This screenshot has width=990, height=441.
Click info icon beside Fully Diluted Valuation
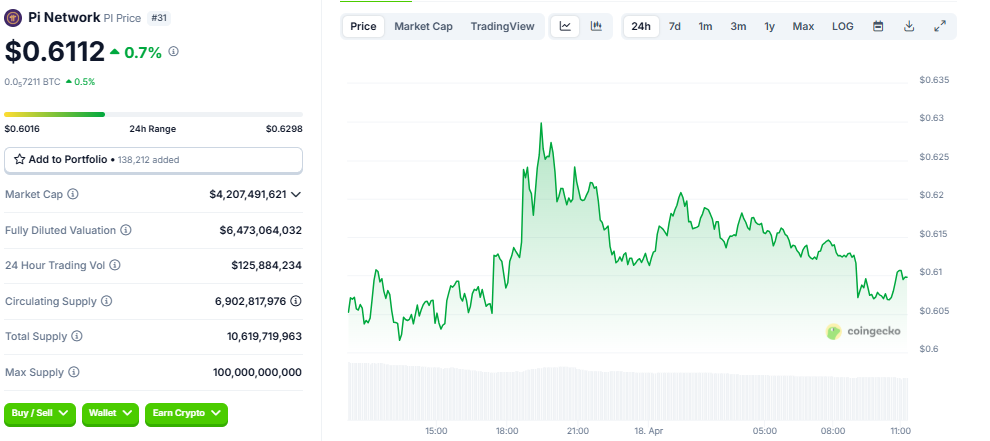(x=126, y=230)
